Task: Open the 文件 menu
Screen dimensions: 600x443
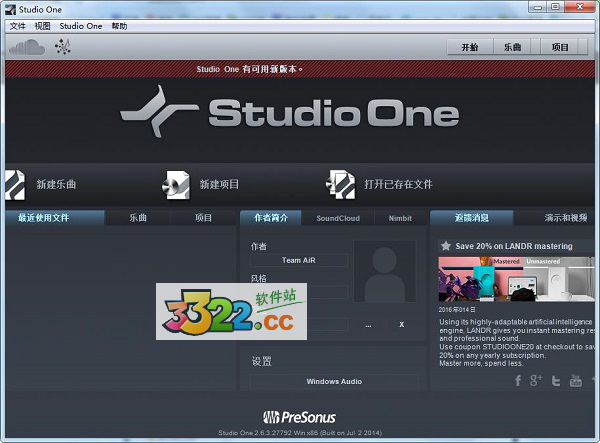Action: (x=18, y=26)
